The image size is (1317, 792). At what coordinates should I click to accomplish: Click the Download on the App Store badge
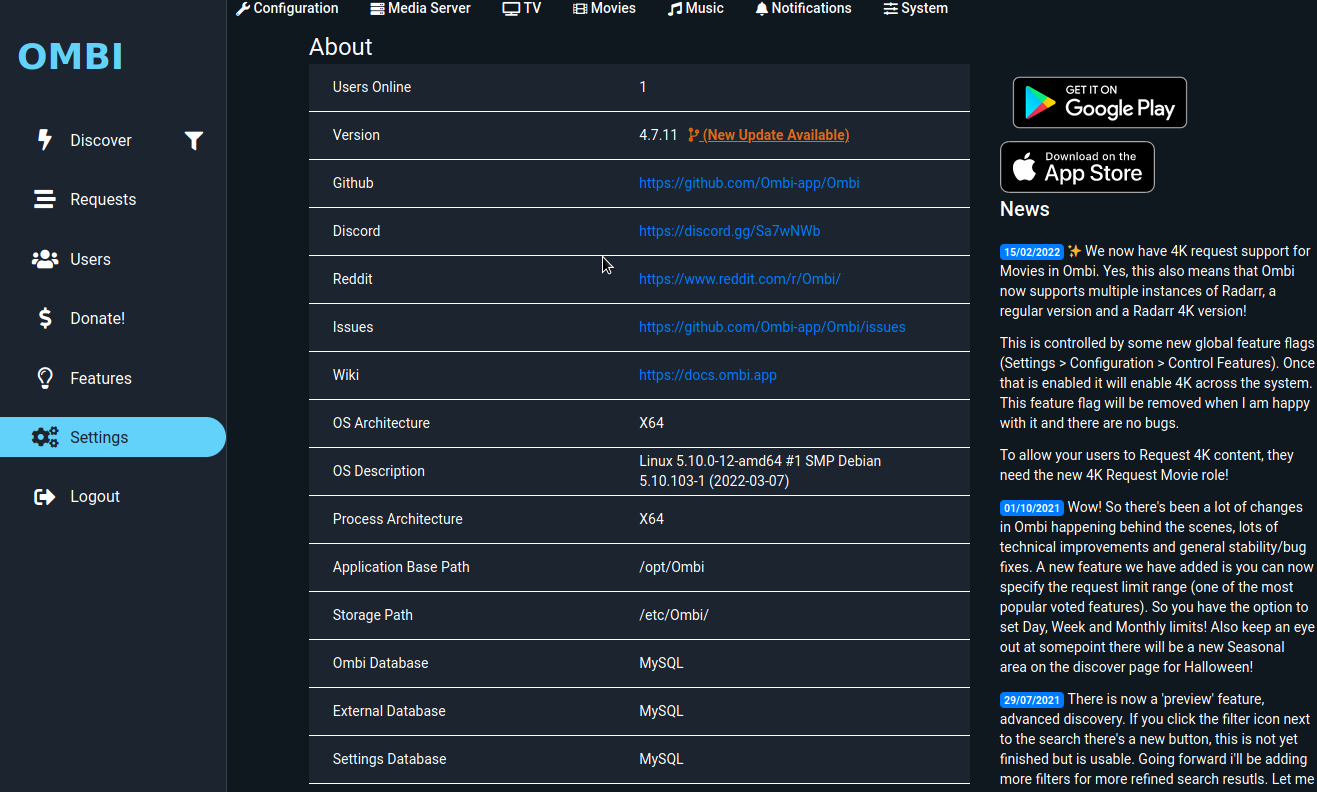pos(1077,166)
